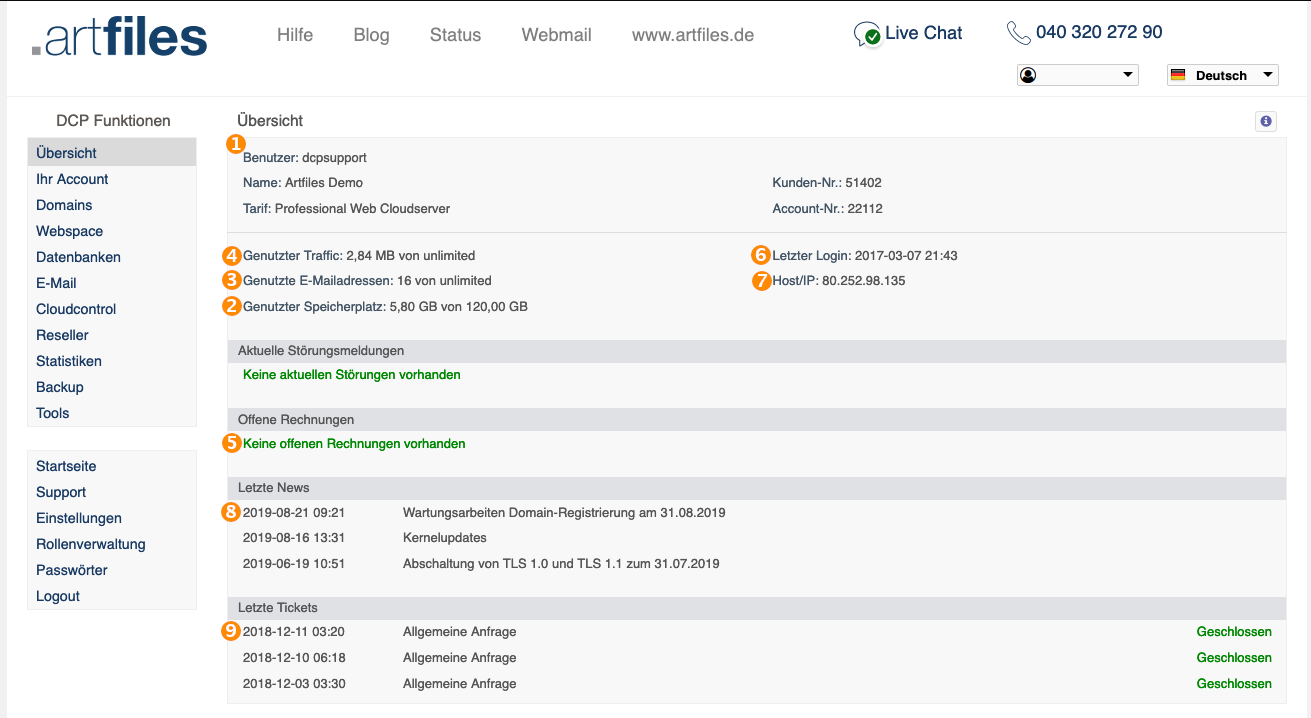
Task: Click the Kernelupdates news item
Action: pyautogui.click(x=445, y=538)
